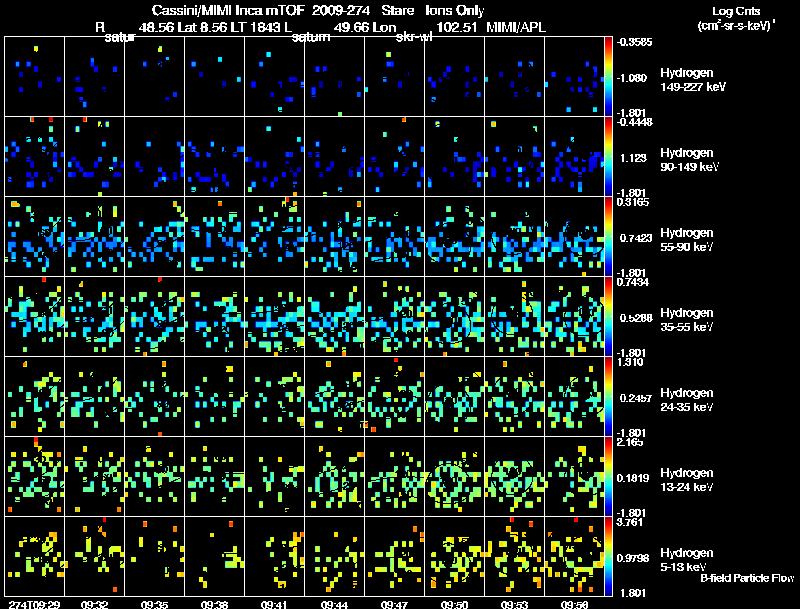Open the 5-13 keV panel at 09:56
The image size is (800, 609).
pyautogui.click(x=574, y=556)
